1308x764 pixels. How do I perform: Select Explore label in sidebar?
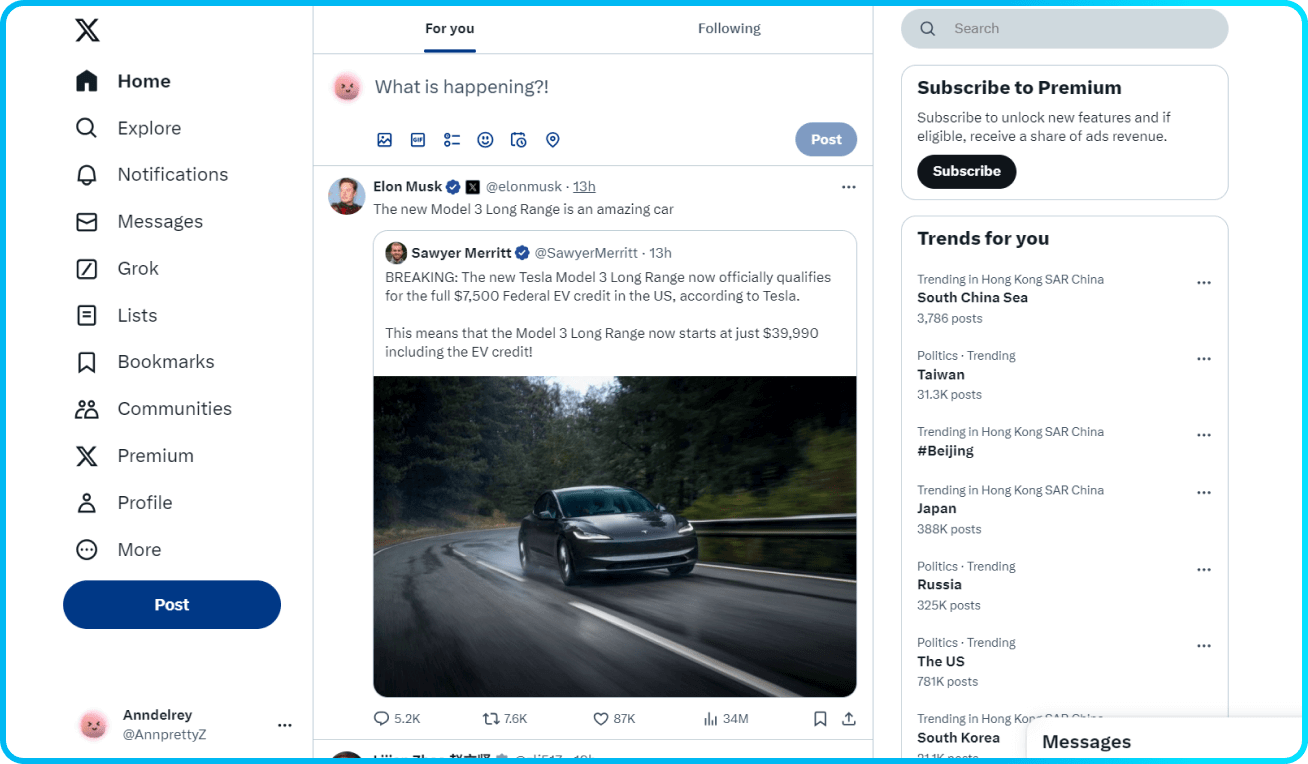coord(149,128)
